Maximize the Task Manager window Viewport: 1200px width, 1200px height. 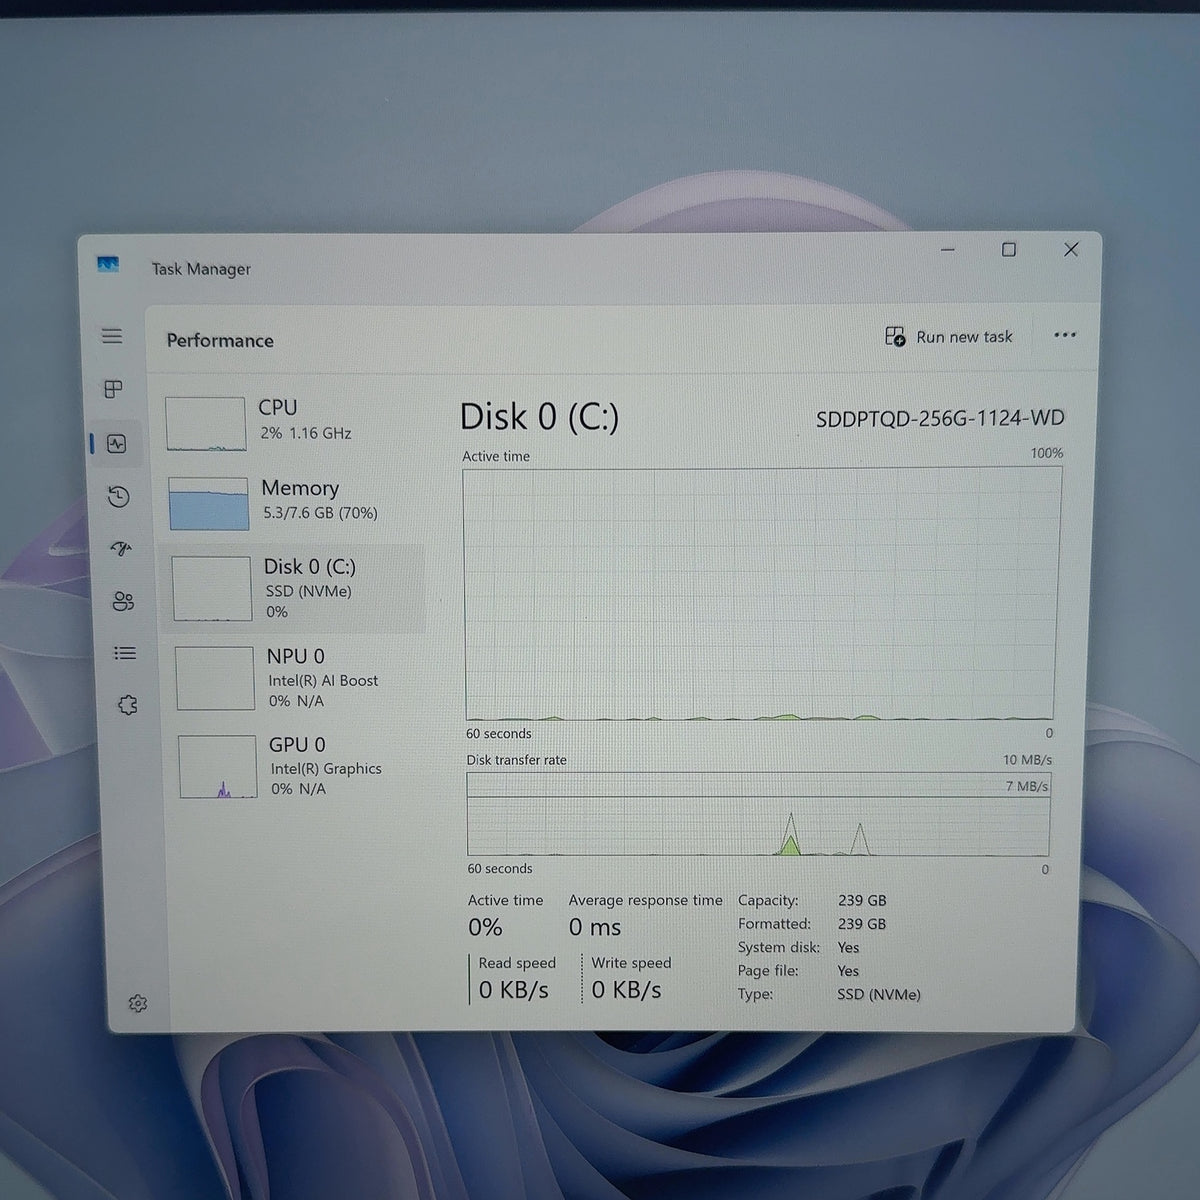[1009, 250]
